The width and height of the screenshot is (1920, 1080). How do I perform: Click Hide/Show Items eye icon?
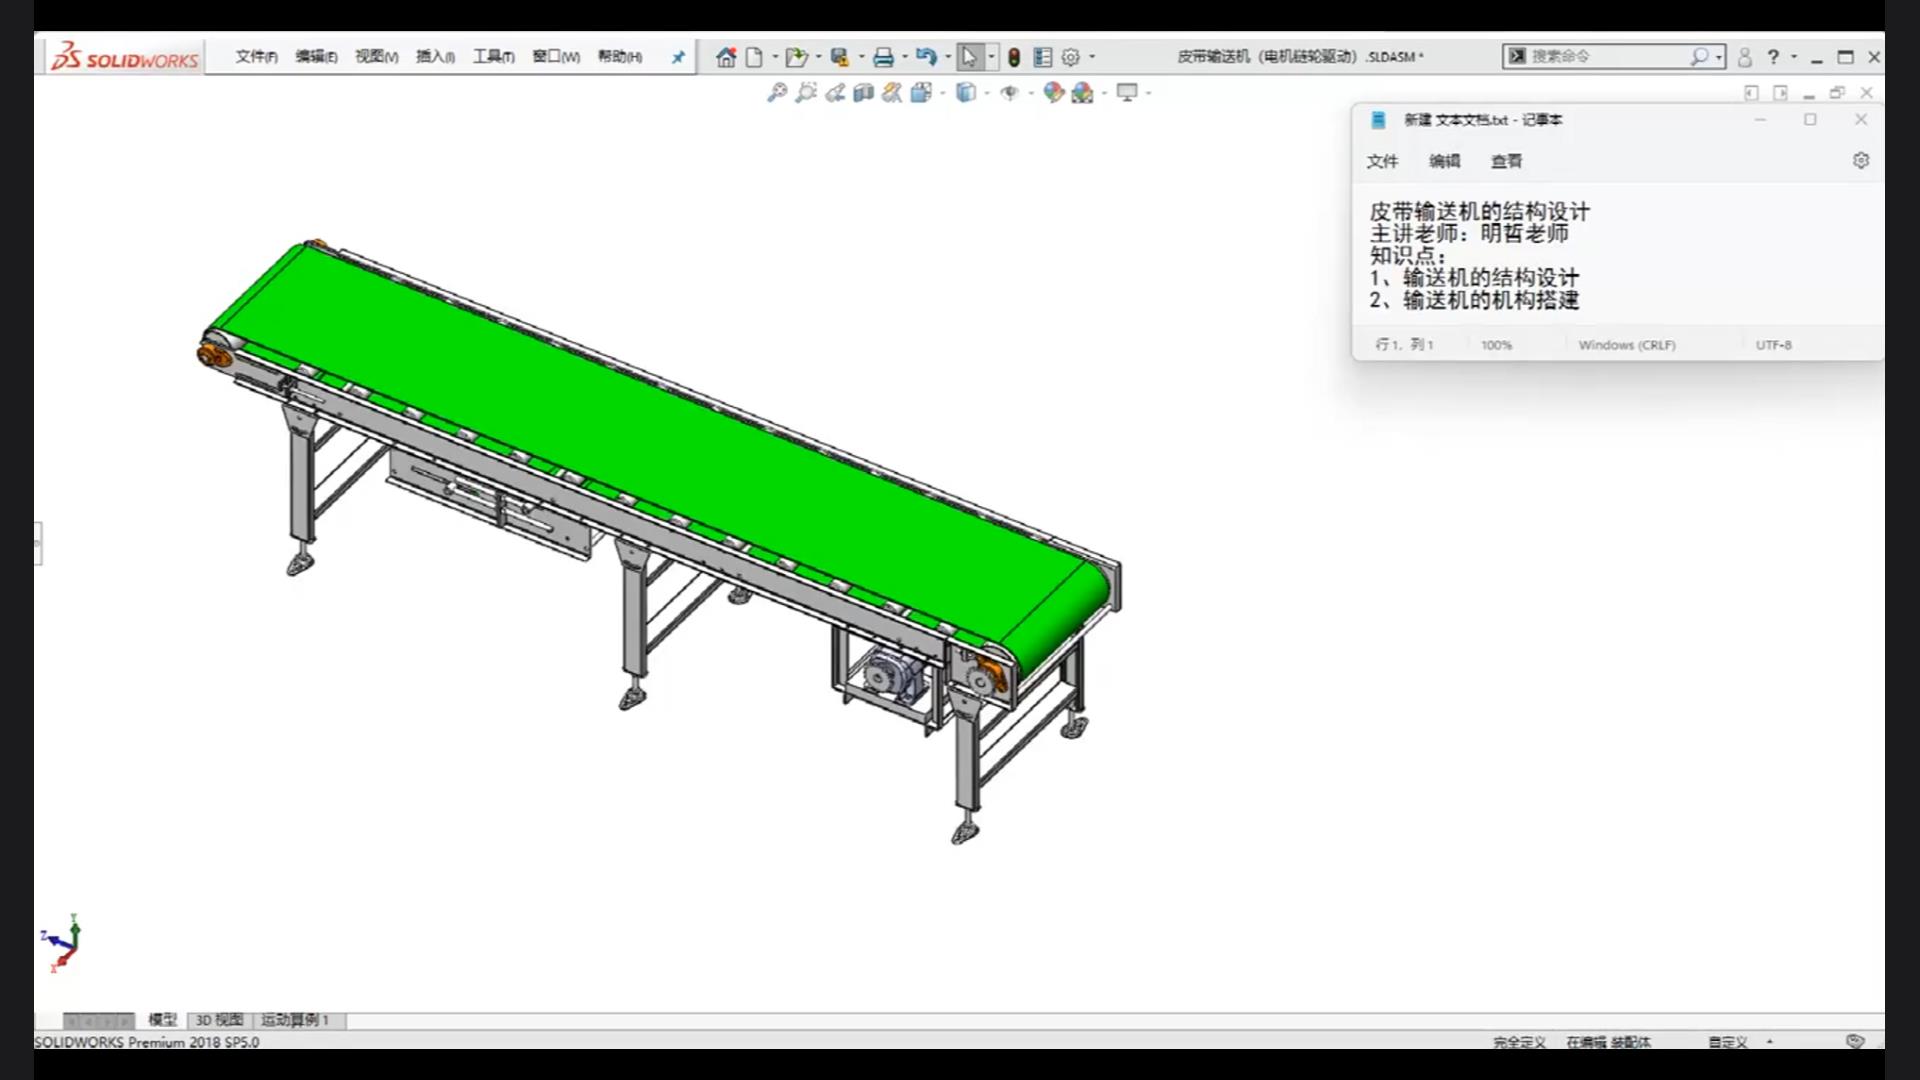tap(1010, 92)
